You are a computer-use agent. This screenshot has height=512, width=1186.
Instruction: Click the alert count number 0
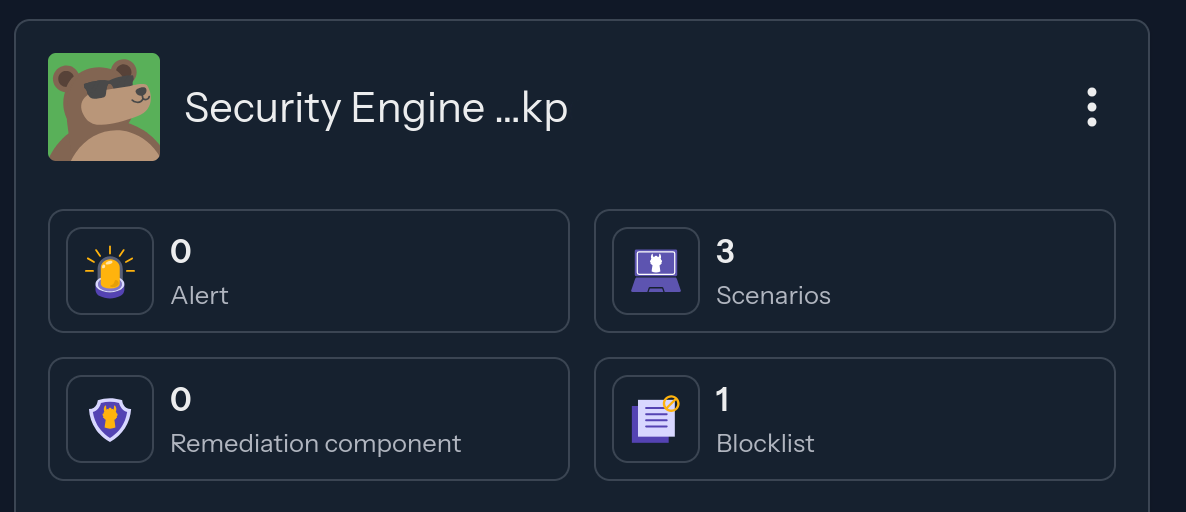[x=181, y=252]
